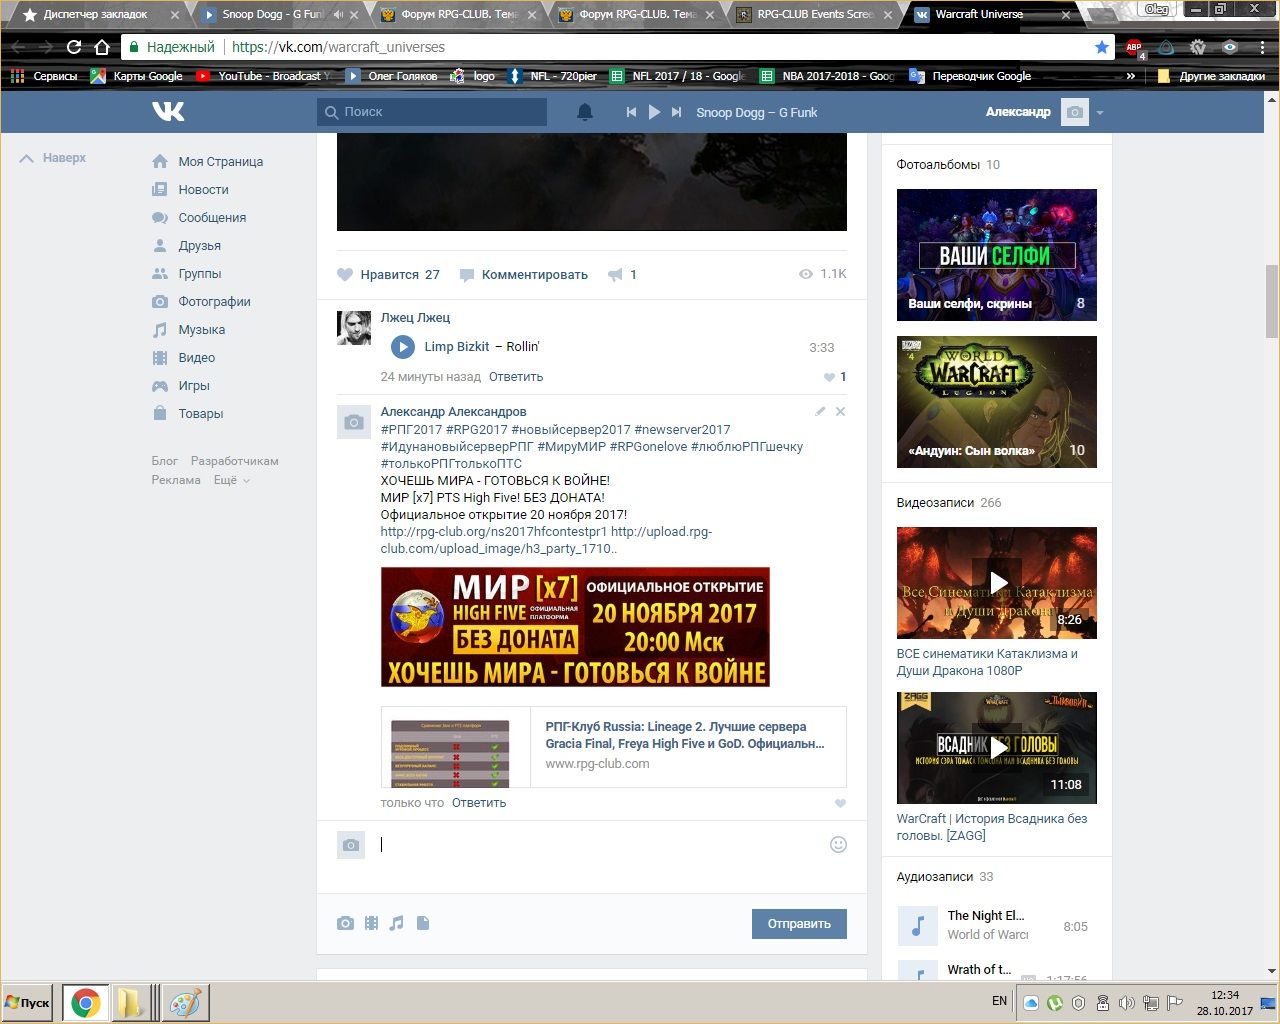
Task: Play The Night El... audio track
Action: pos(917,926)
